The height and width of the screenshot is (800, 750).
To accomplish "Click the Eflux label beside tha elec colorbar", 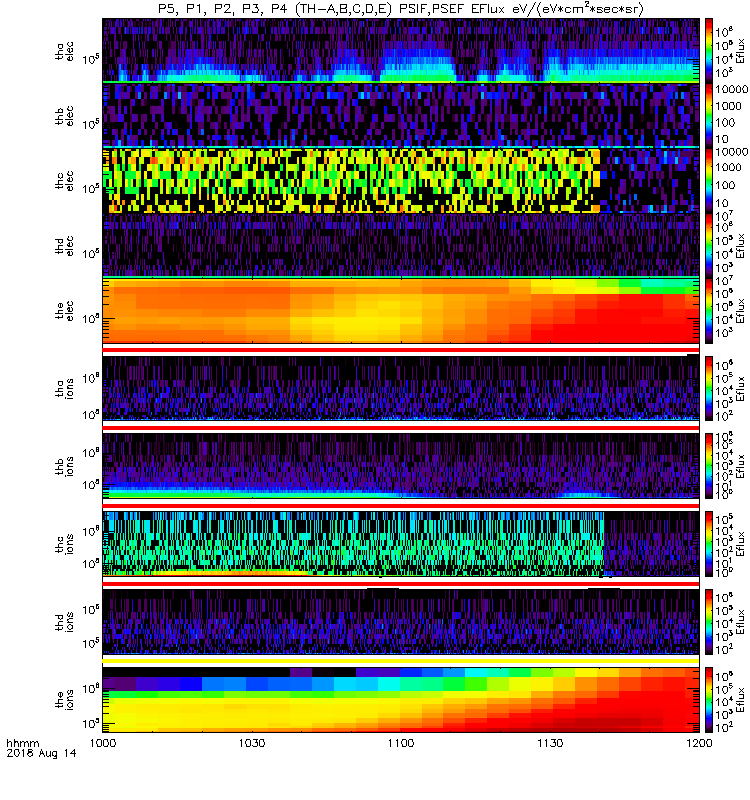I will coord(741,50).
